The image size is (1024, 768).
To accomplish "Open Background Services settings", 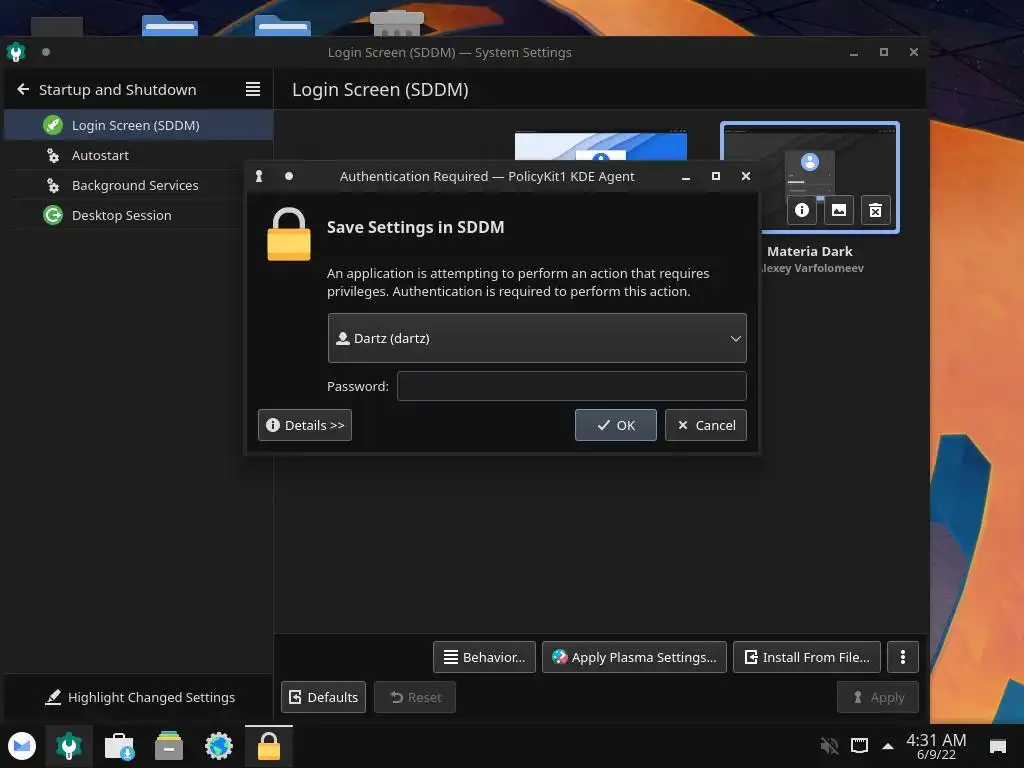I will pyautogui.click(x=138, y=185).
